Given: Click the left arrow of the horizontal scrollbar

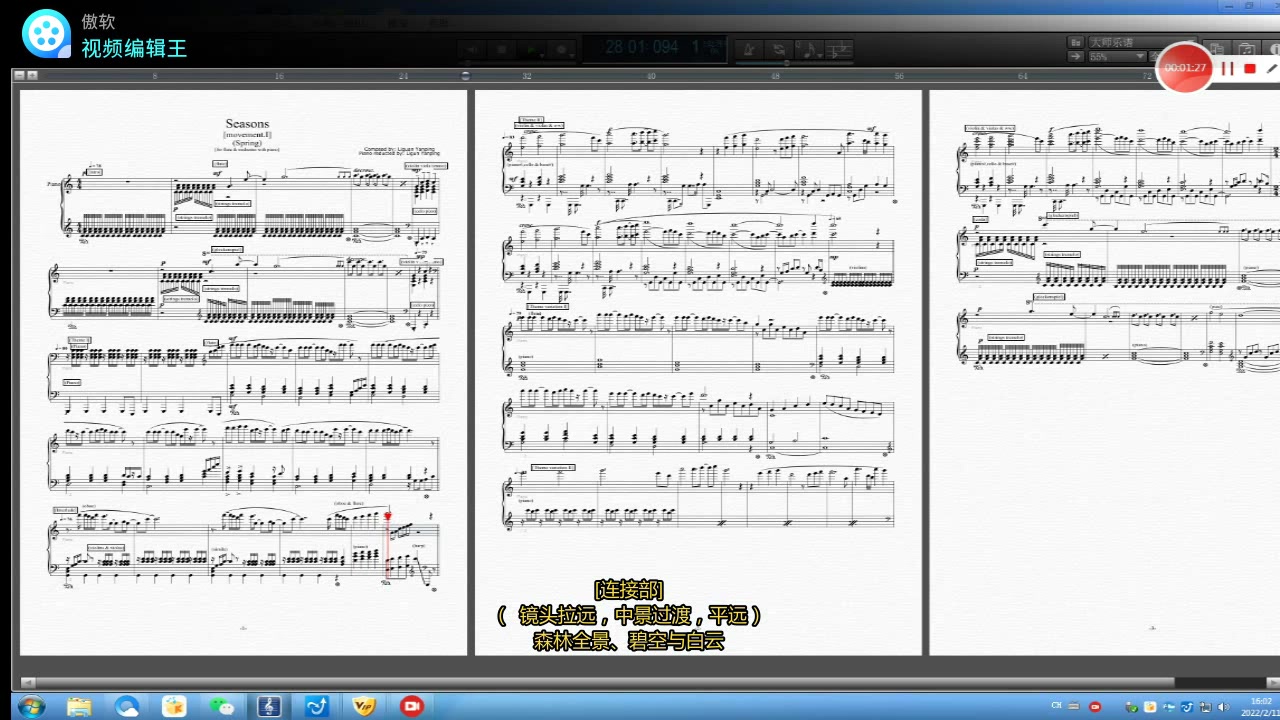Looking at the screenshot, I should pyautogui.click(x=27, y=683).
